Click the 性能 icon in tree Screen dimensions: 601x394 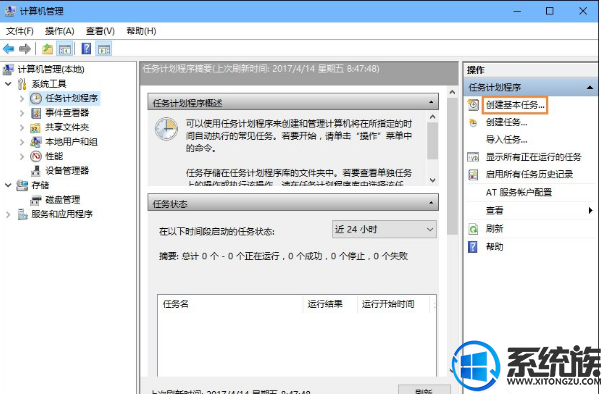[36, 156]
